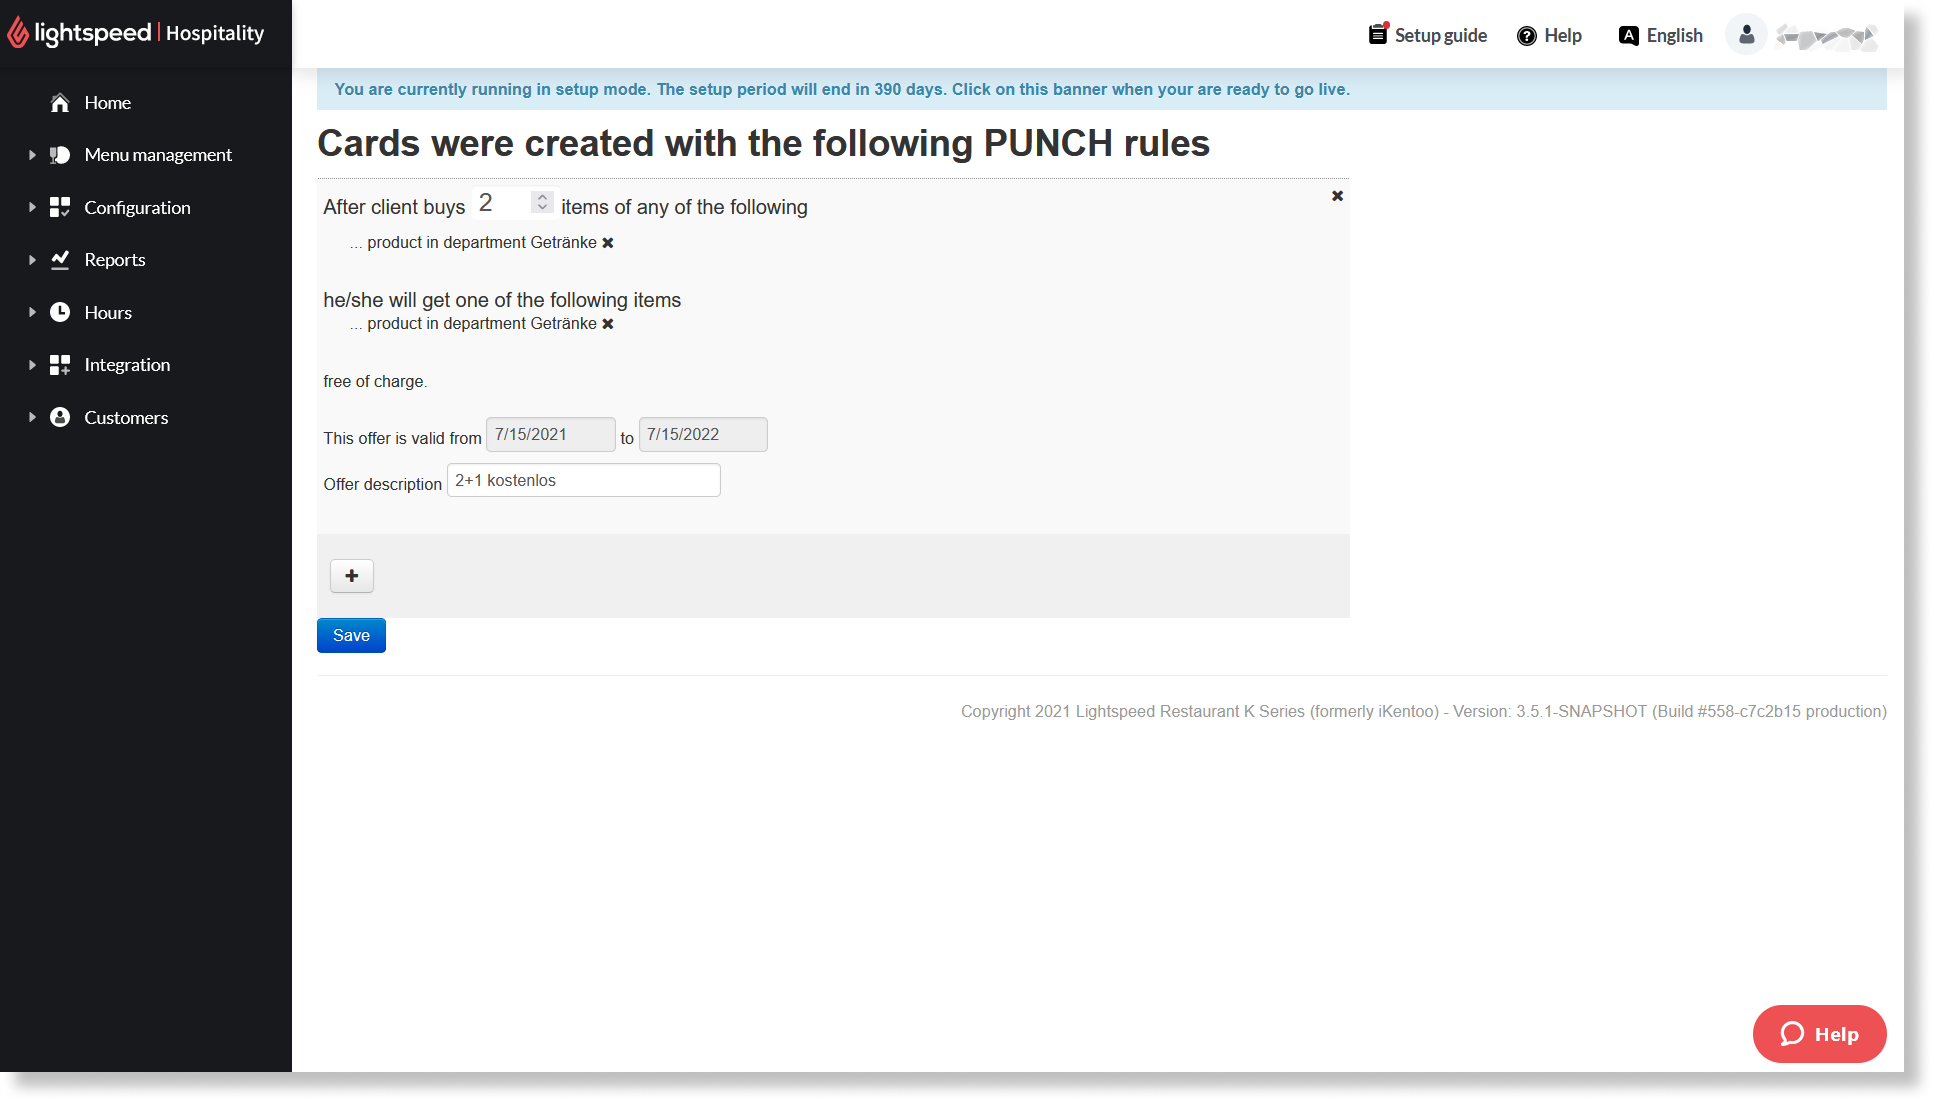The width and height of the screenshot is (1934, 1102).
Task: Remove product in department Getränke reward
Action: (x=608, y=324)
